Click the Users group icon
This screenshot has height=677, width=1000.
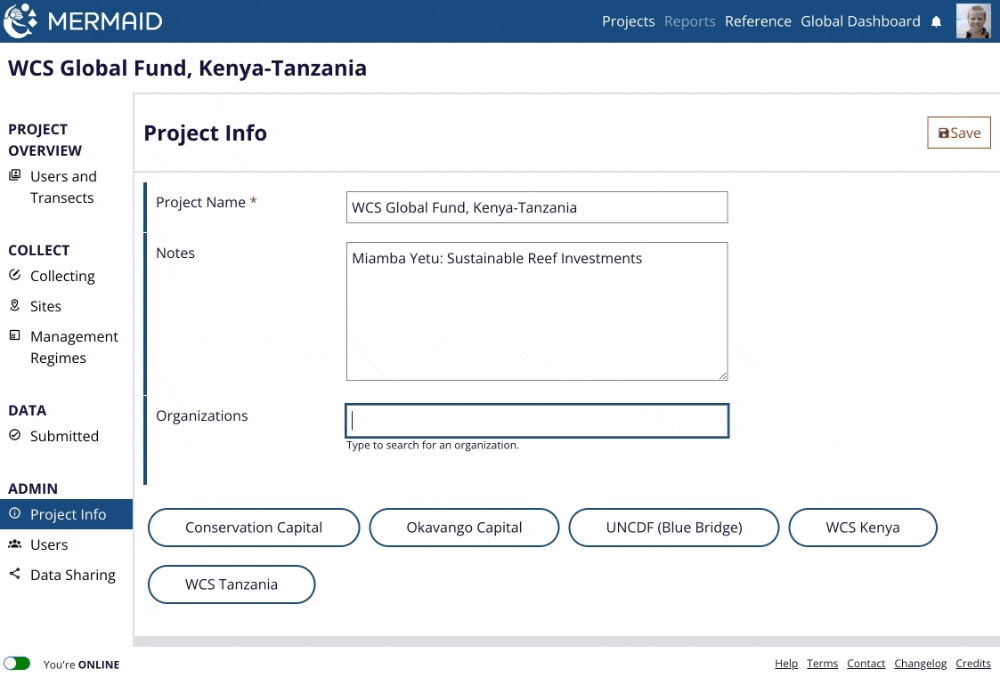(x=15, y=544)
